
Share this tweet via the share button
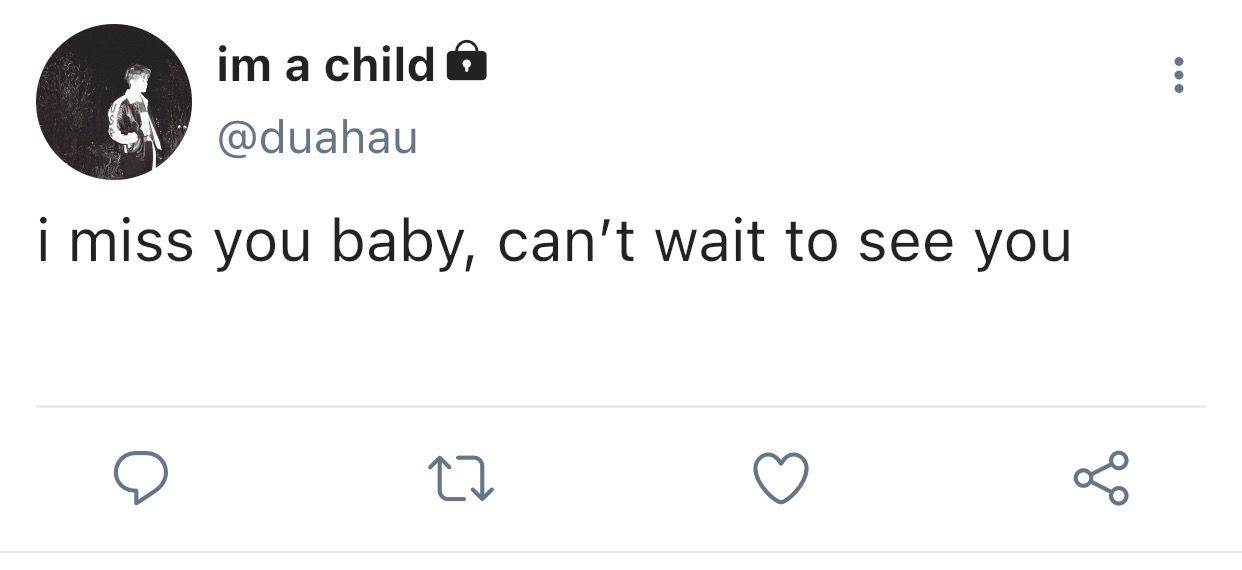pos(1101,477)
